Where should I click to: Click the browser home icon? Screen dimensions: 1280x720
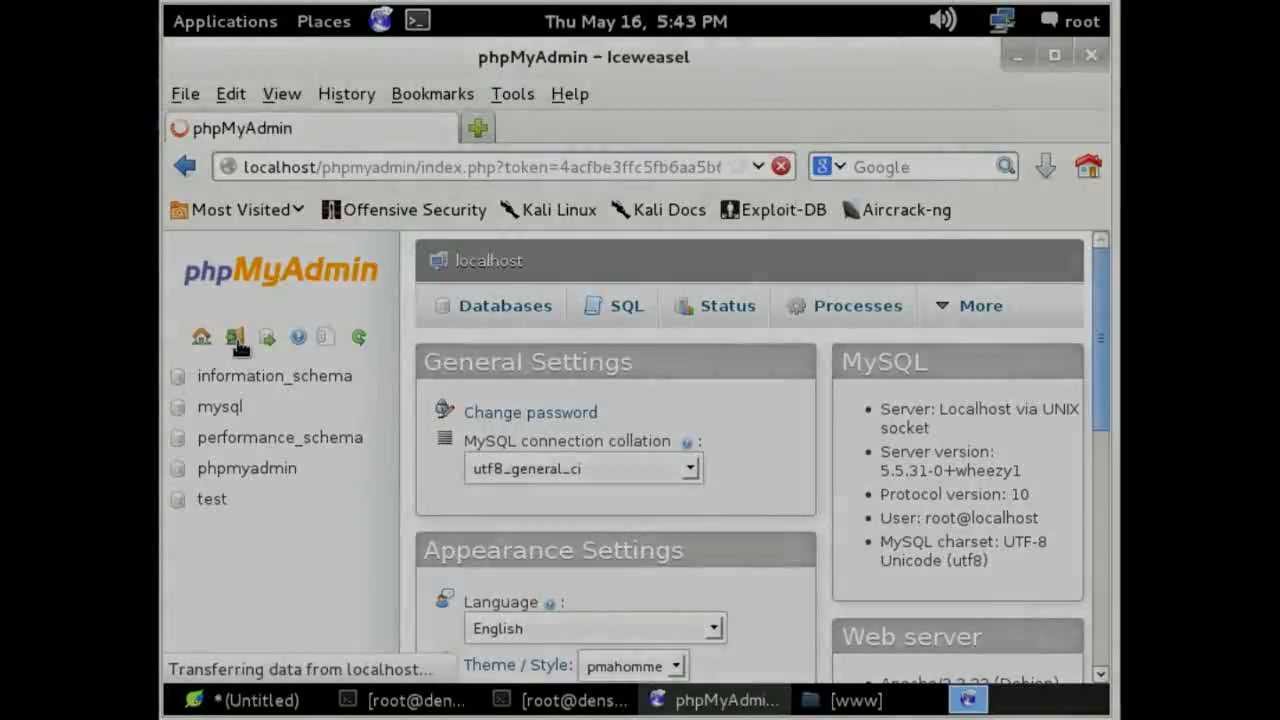[x=1088, y=166]
